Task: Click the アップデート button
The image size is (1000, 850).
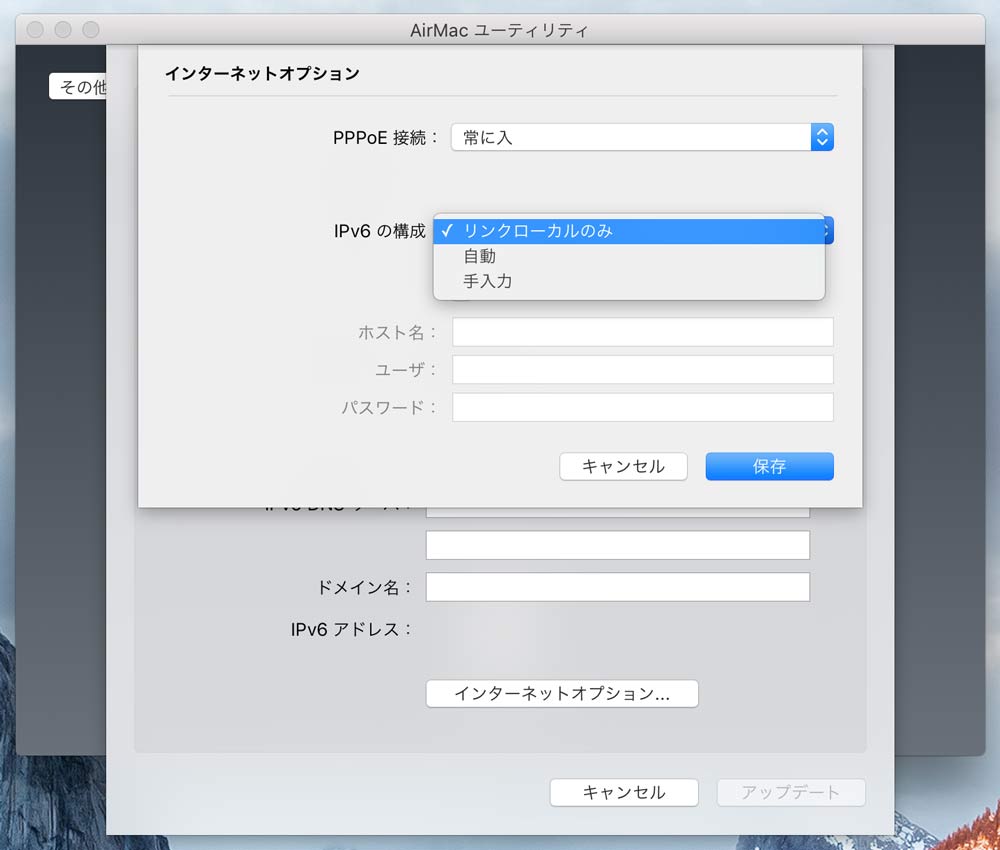Action: 791,792
